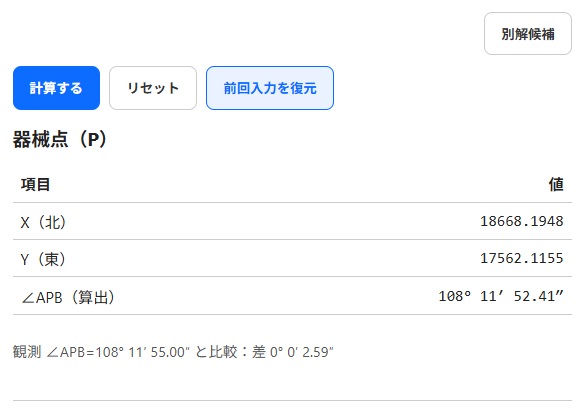Click the observed value 108° 11′ 55.00″
This screenshot has height=408, width=584.
[143, 352]
